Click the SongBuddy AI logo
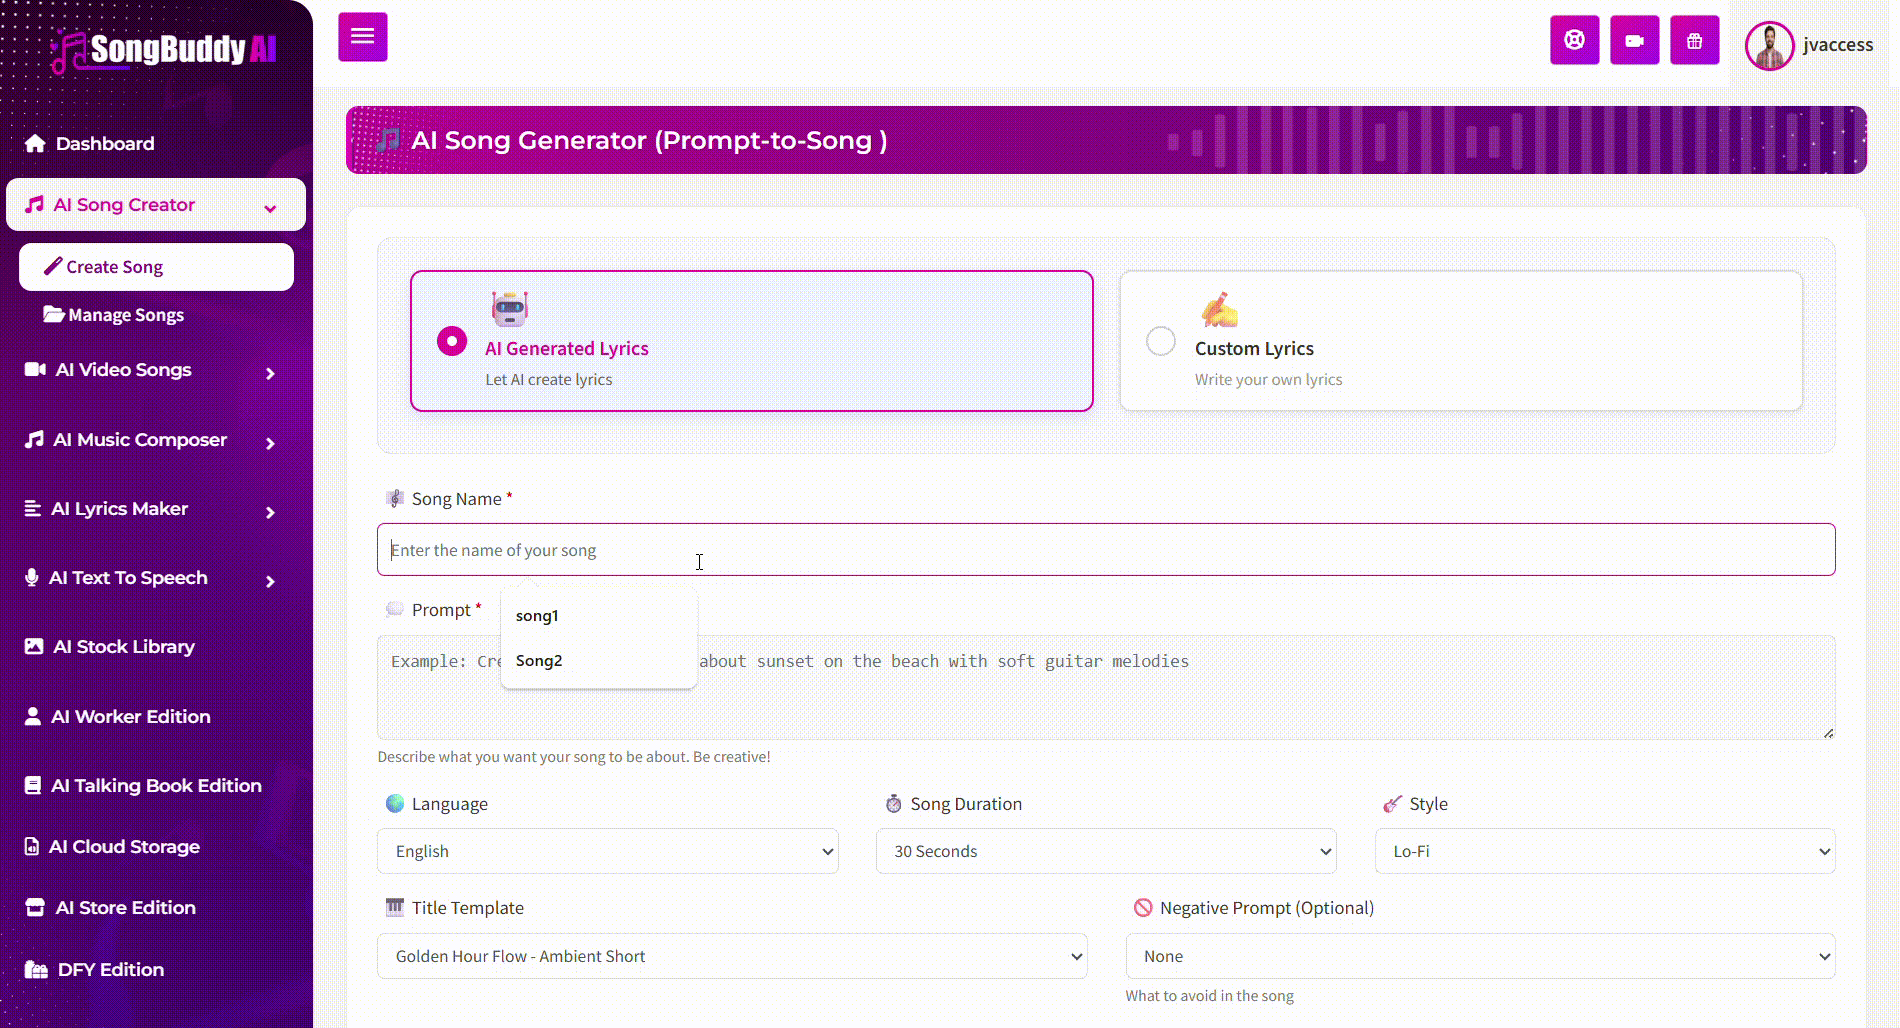 164,49
